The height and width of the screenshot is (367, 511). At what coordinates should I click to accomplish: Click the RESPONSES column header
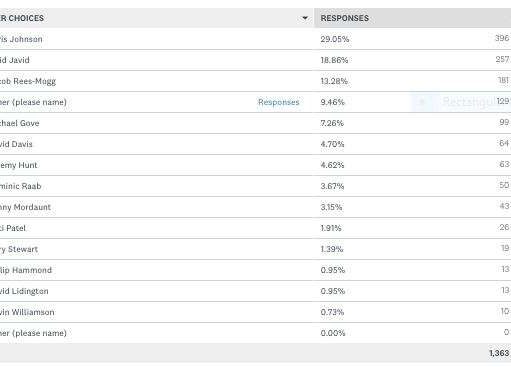[x=345, y=18]
